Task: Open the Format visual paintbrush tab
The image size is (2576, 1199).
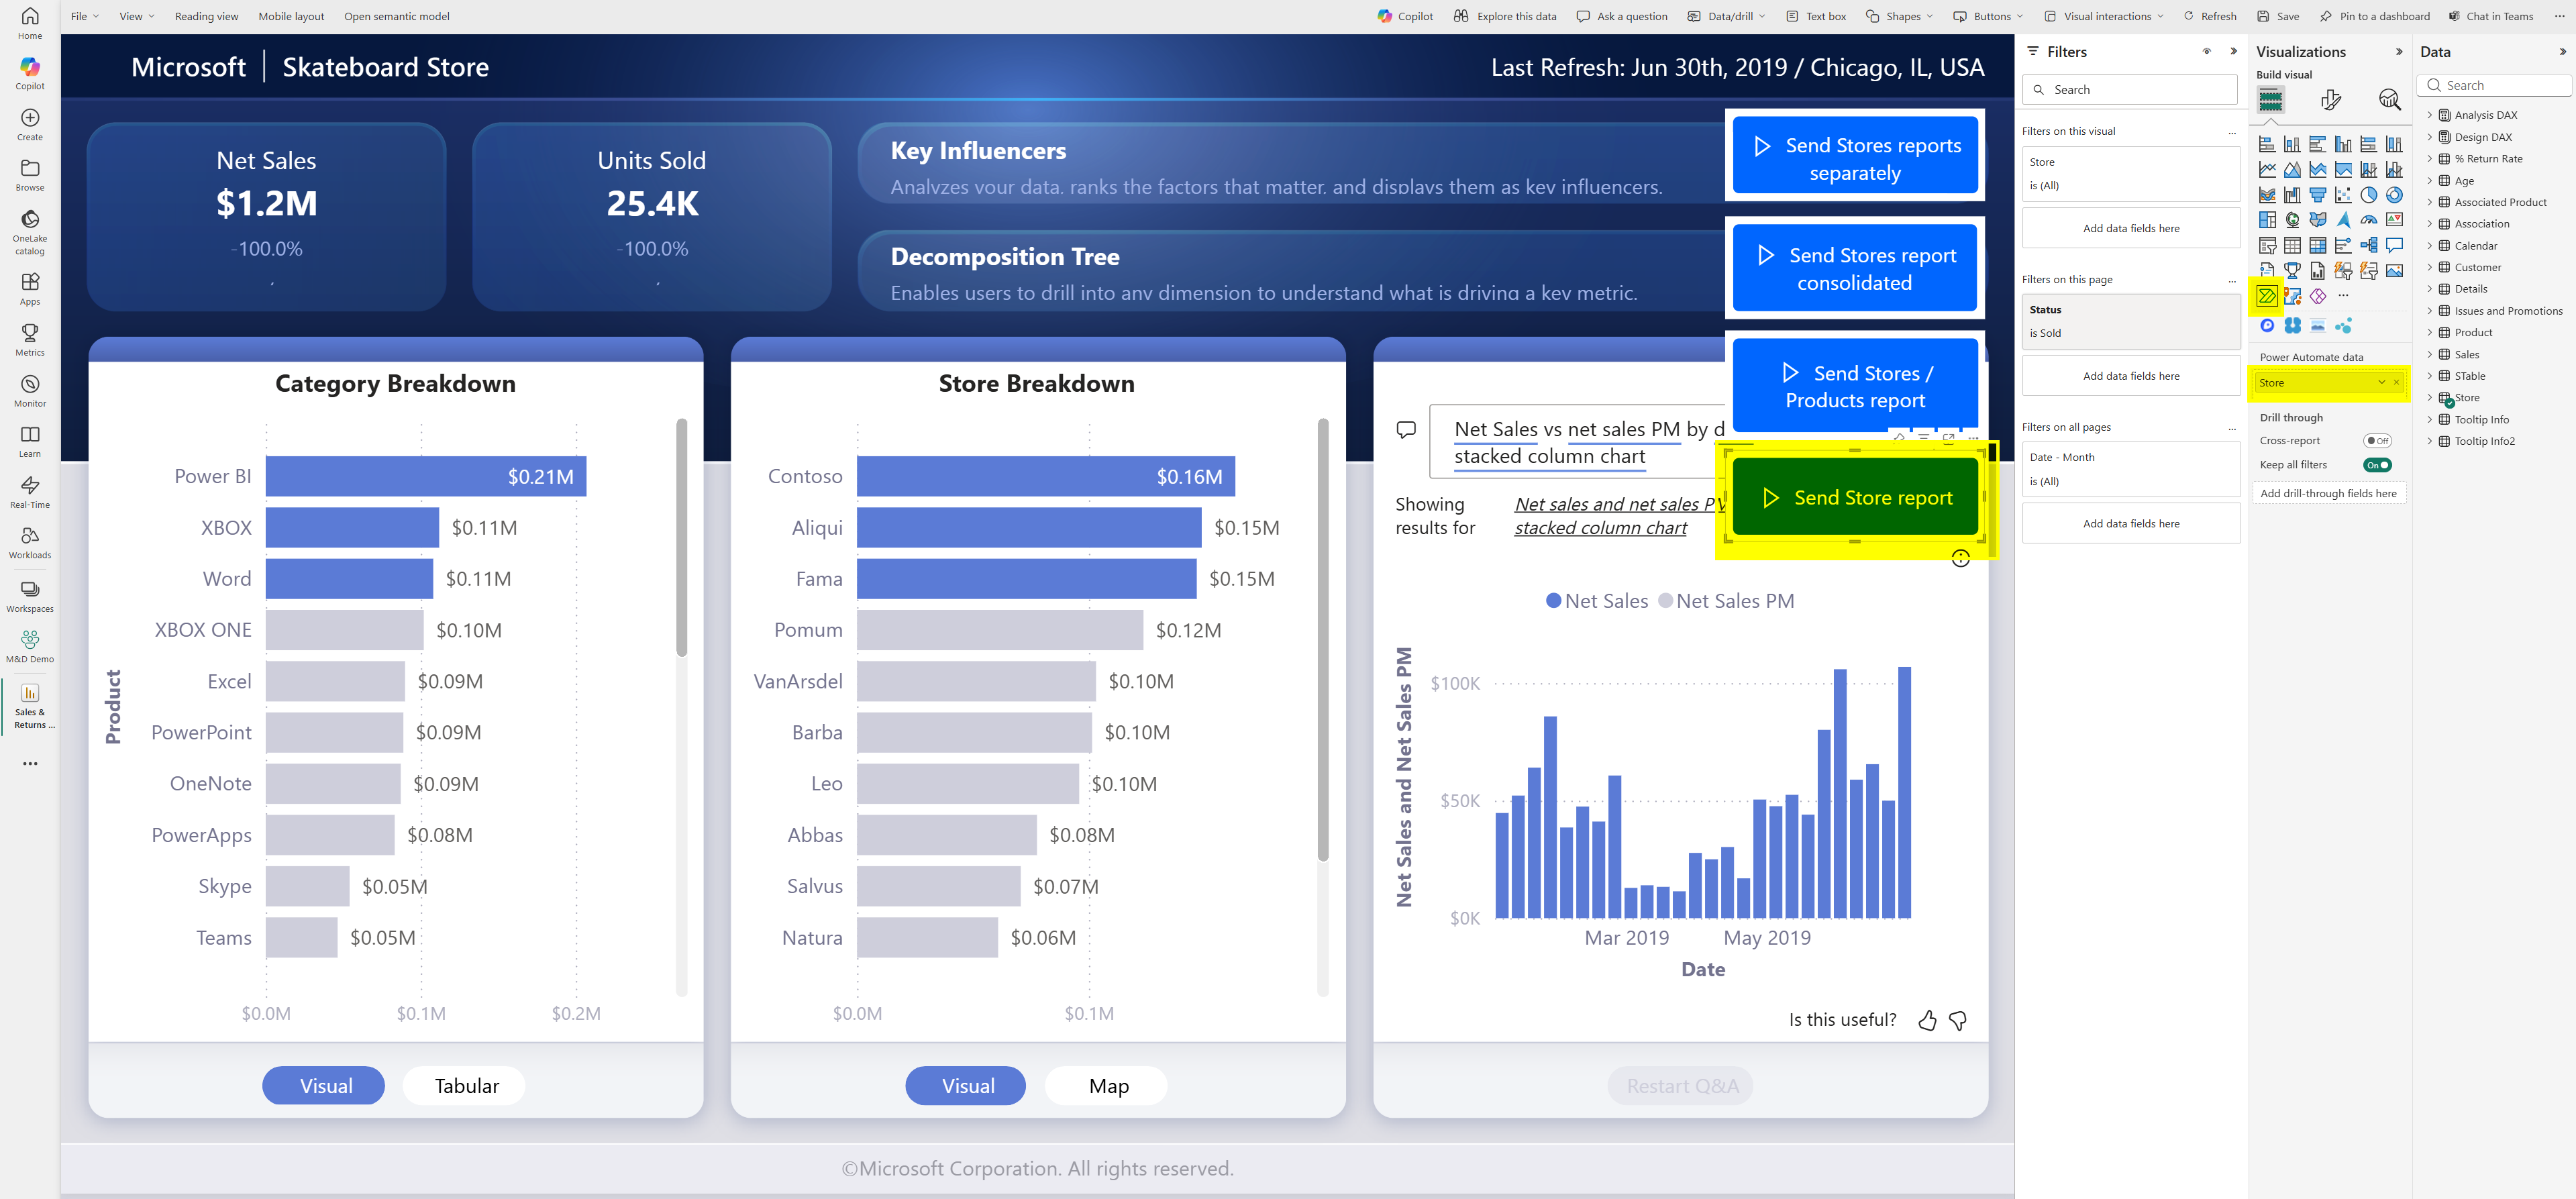Action: (2330, 99)
